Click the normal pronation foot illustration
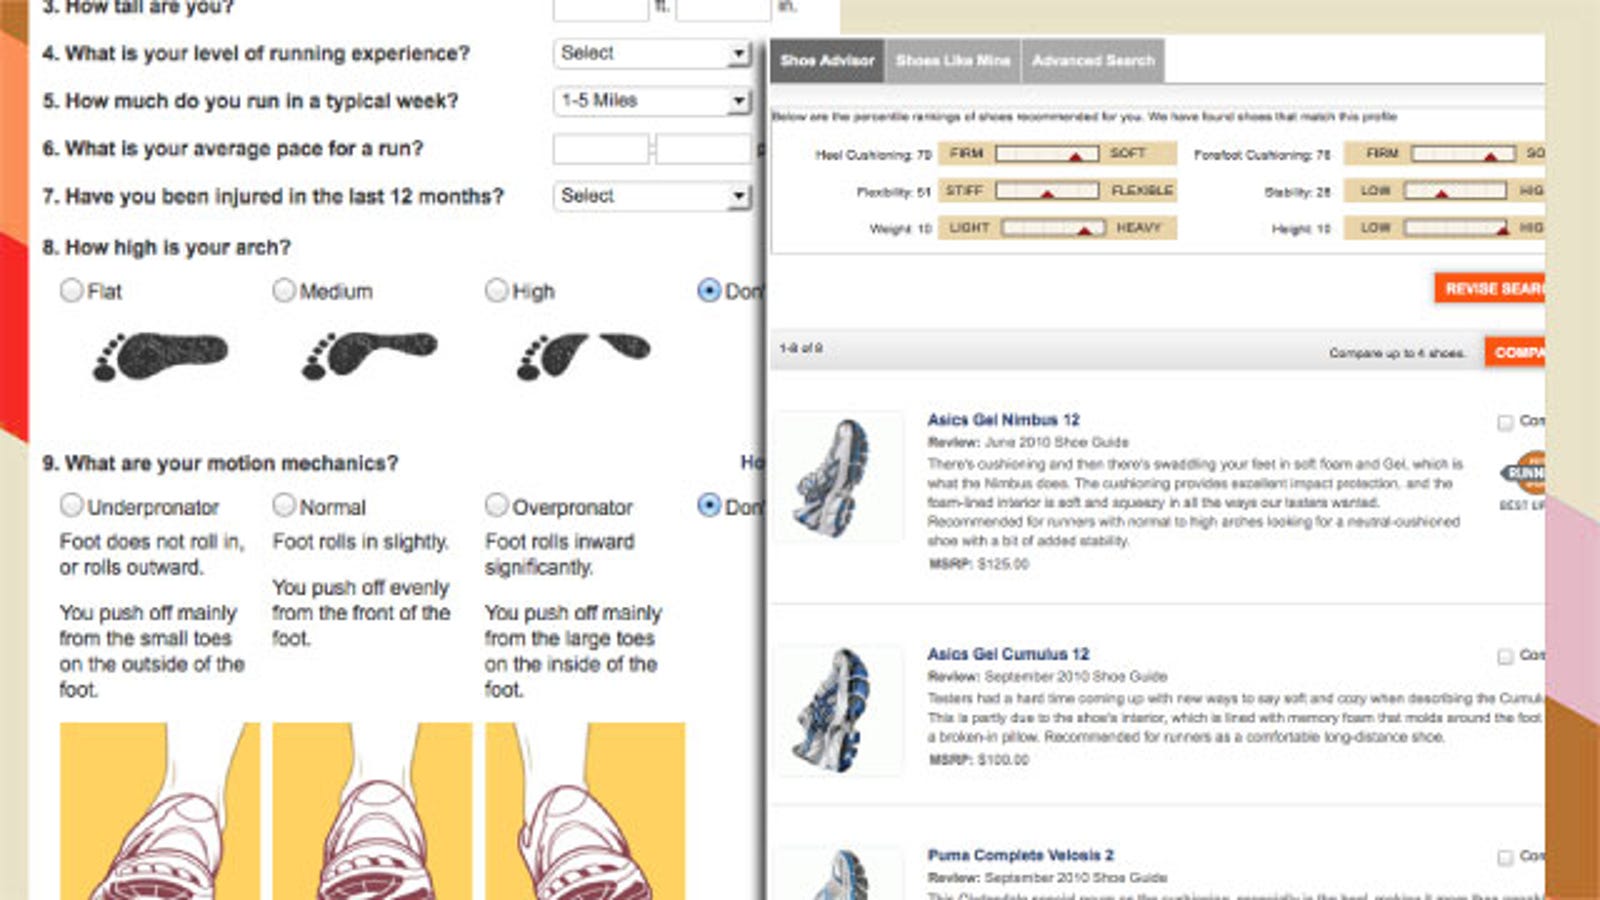 372,811
